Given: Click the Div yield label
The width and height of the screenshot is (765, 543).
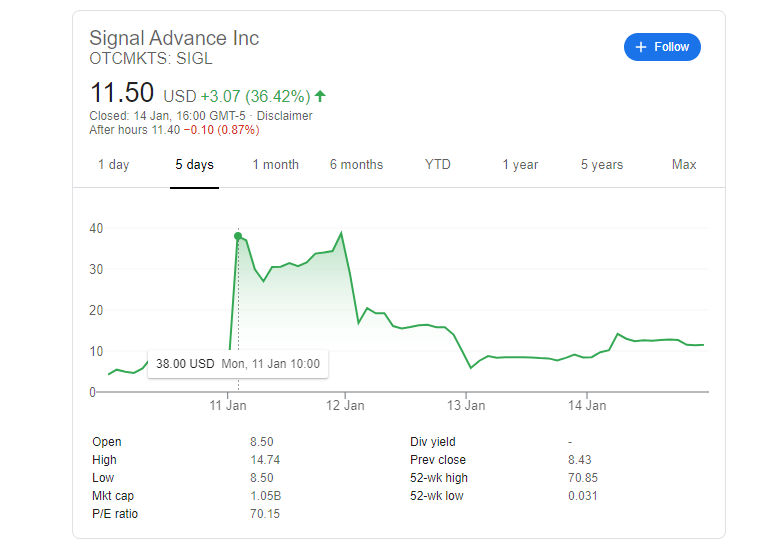Looking at the screenshot, I should [433, 442].
